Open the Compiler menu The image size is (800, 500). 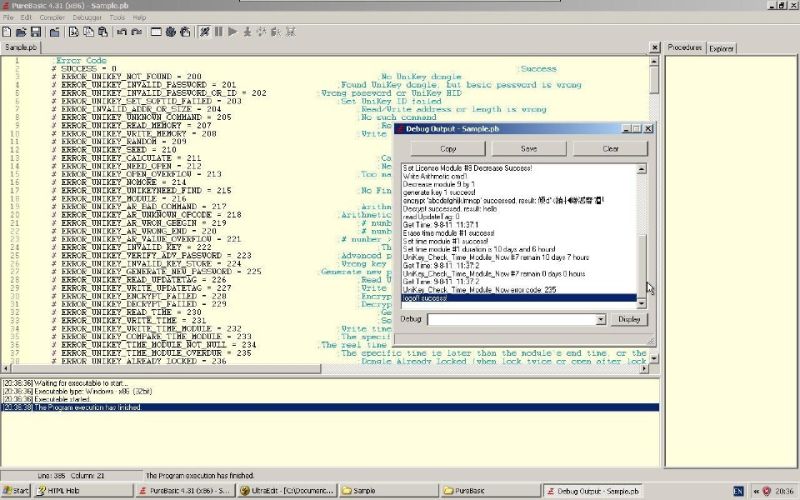pos(52,17)
